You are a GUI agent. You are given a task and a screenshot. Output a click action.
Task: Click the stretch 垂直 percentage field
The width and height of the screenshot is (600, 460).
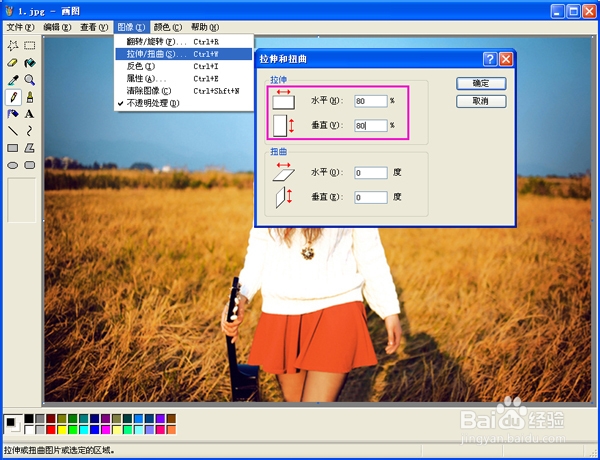pos(370,126)
